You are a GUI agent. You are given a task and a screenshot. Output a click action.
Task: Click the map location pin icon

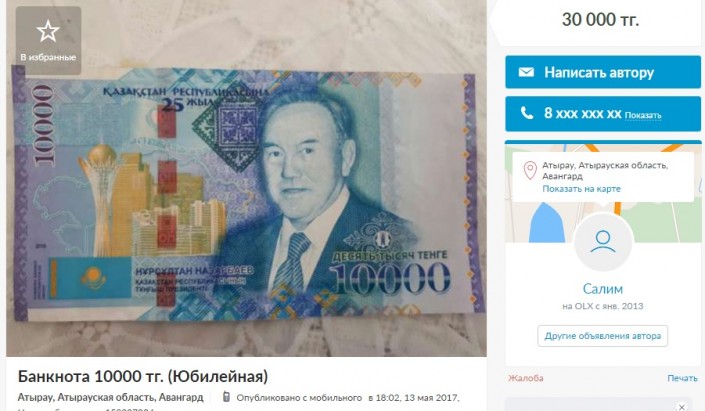530,171
